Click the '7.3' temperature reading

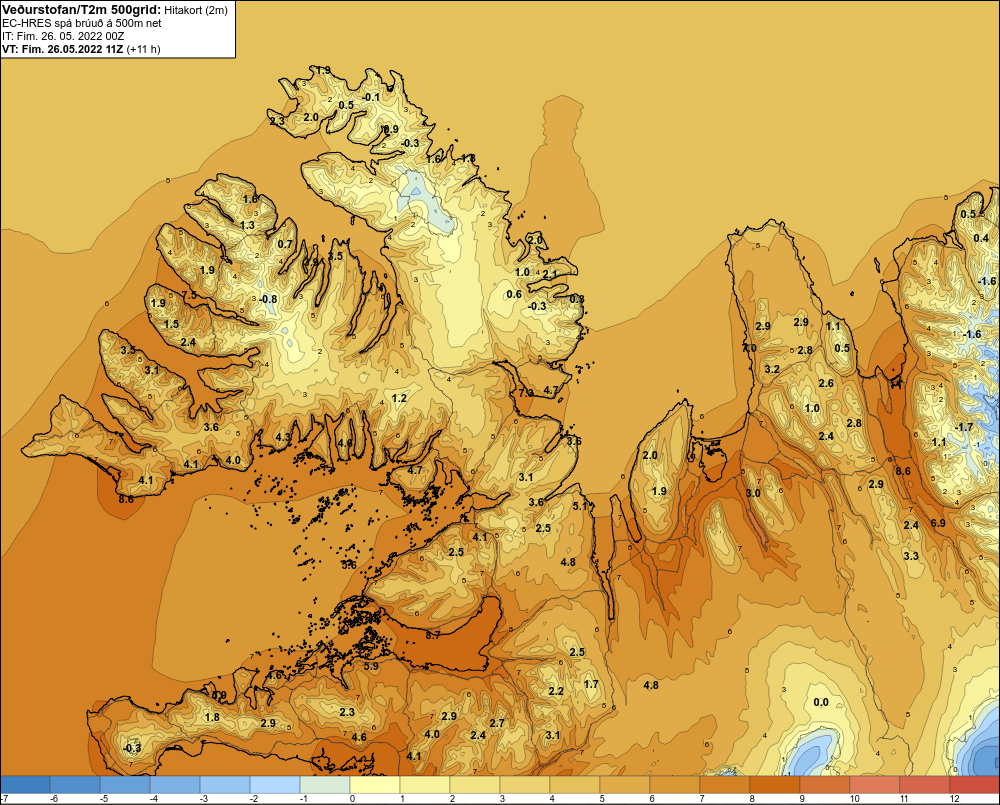tap(526, 393)
